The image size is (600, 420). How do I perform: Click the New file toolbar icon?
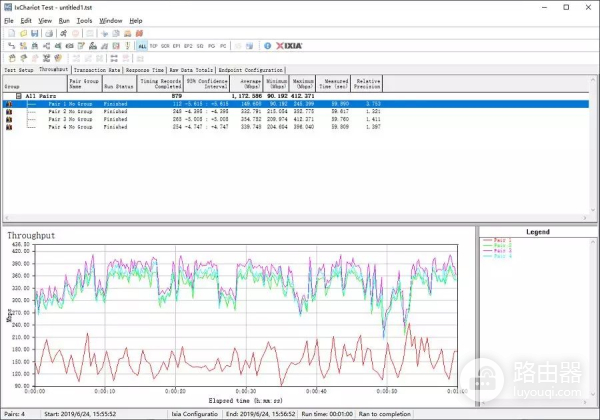pos(10,33)
